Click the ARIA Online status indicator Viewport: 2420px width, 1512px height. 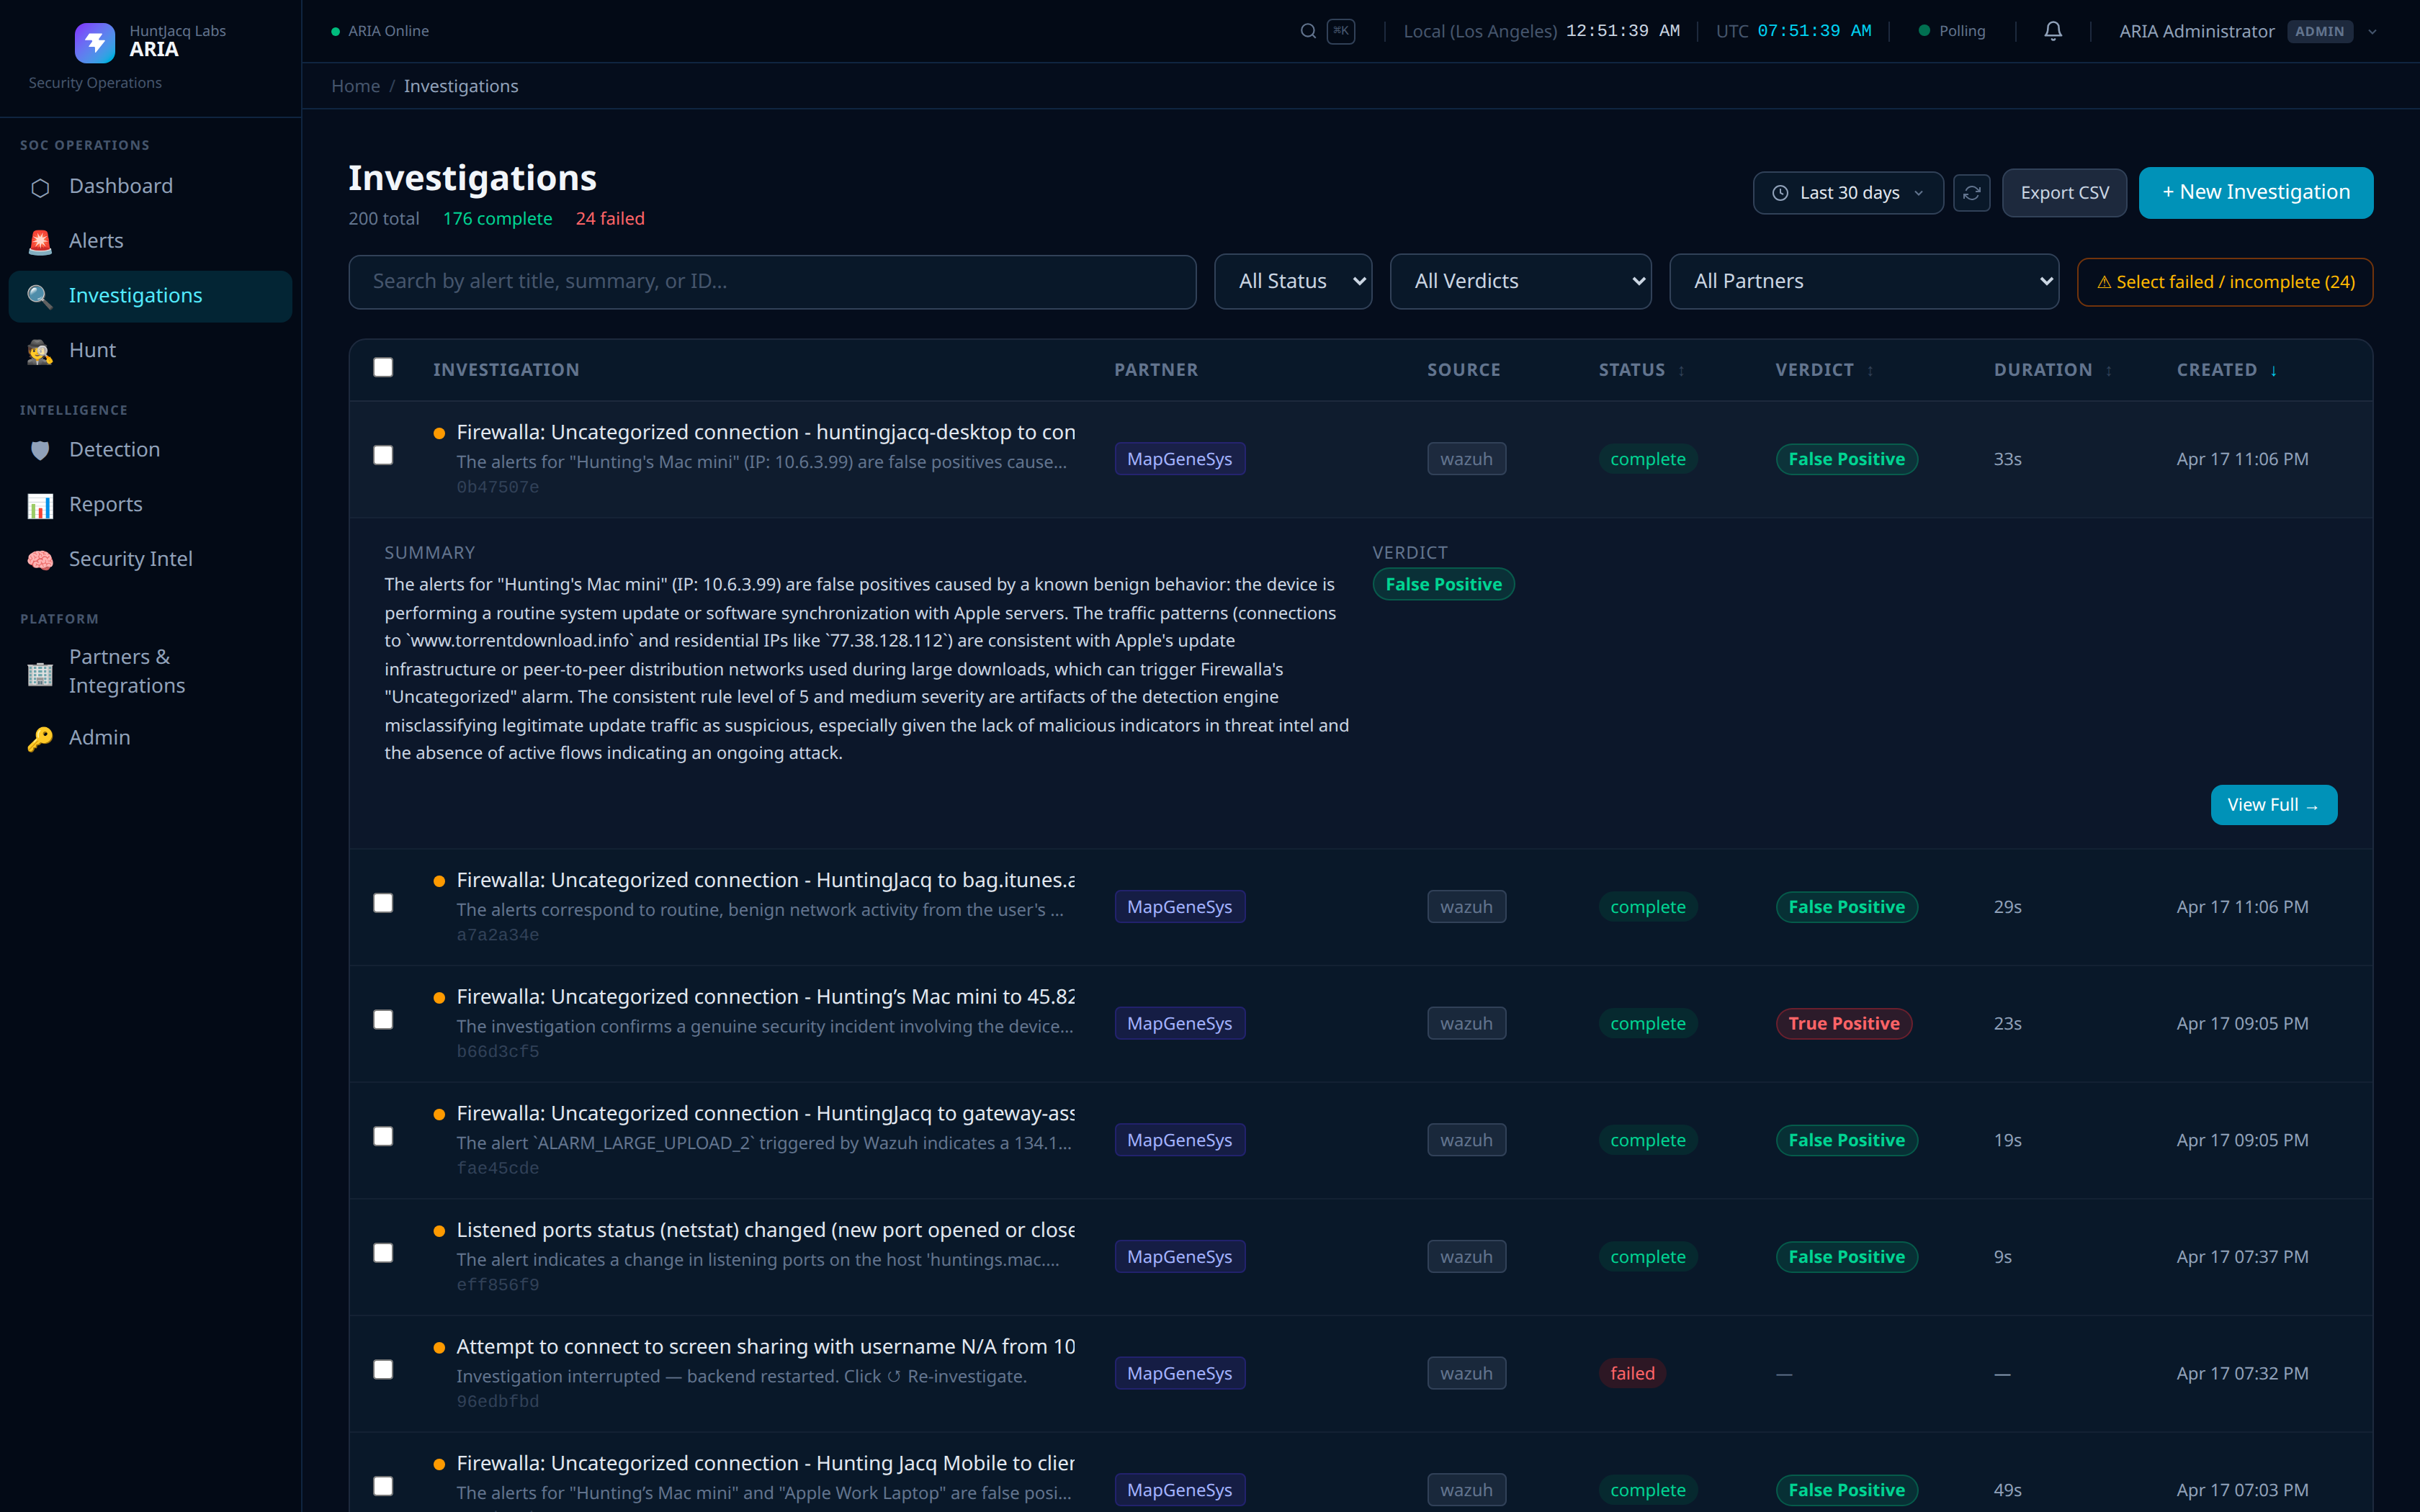pyautogui.click(x=380, y=31)
